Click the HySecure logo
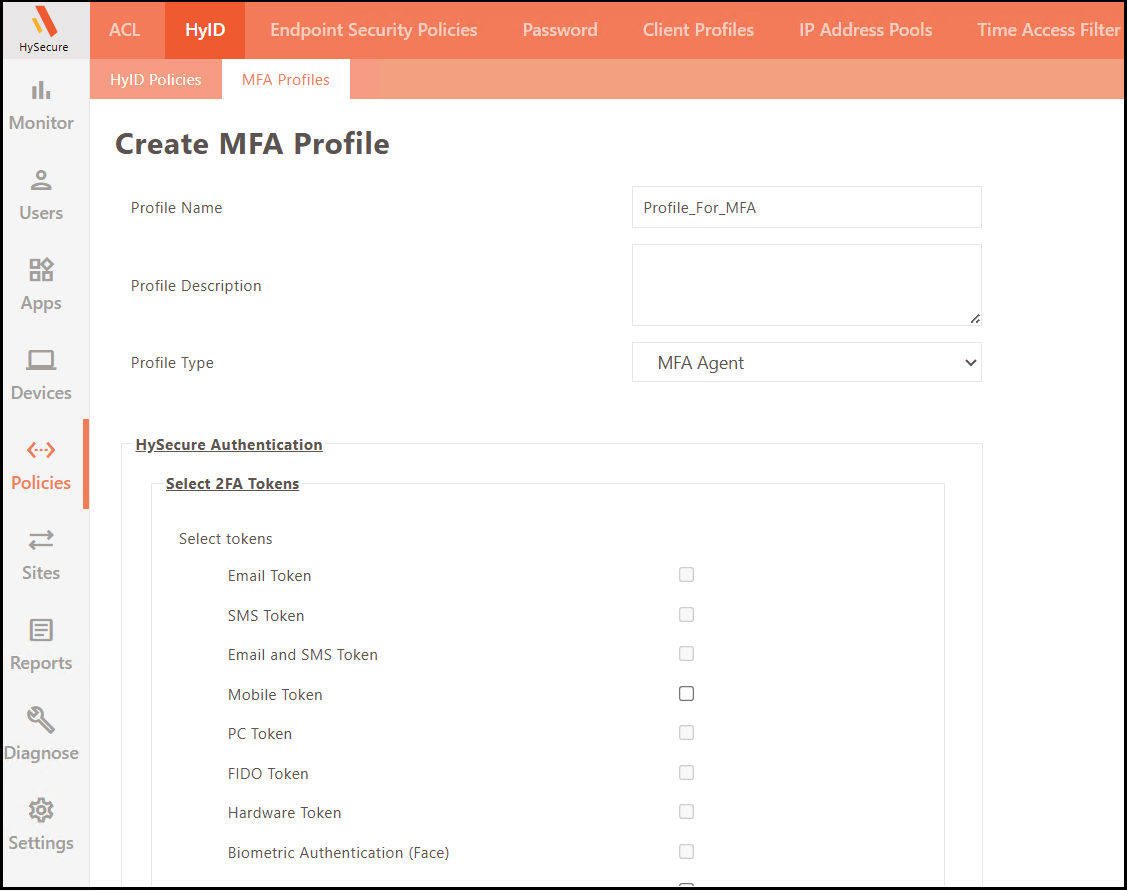Screen dimensions: 1127x891 pos(44,28)
